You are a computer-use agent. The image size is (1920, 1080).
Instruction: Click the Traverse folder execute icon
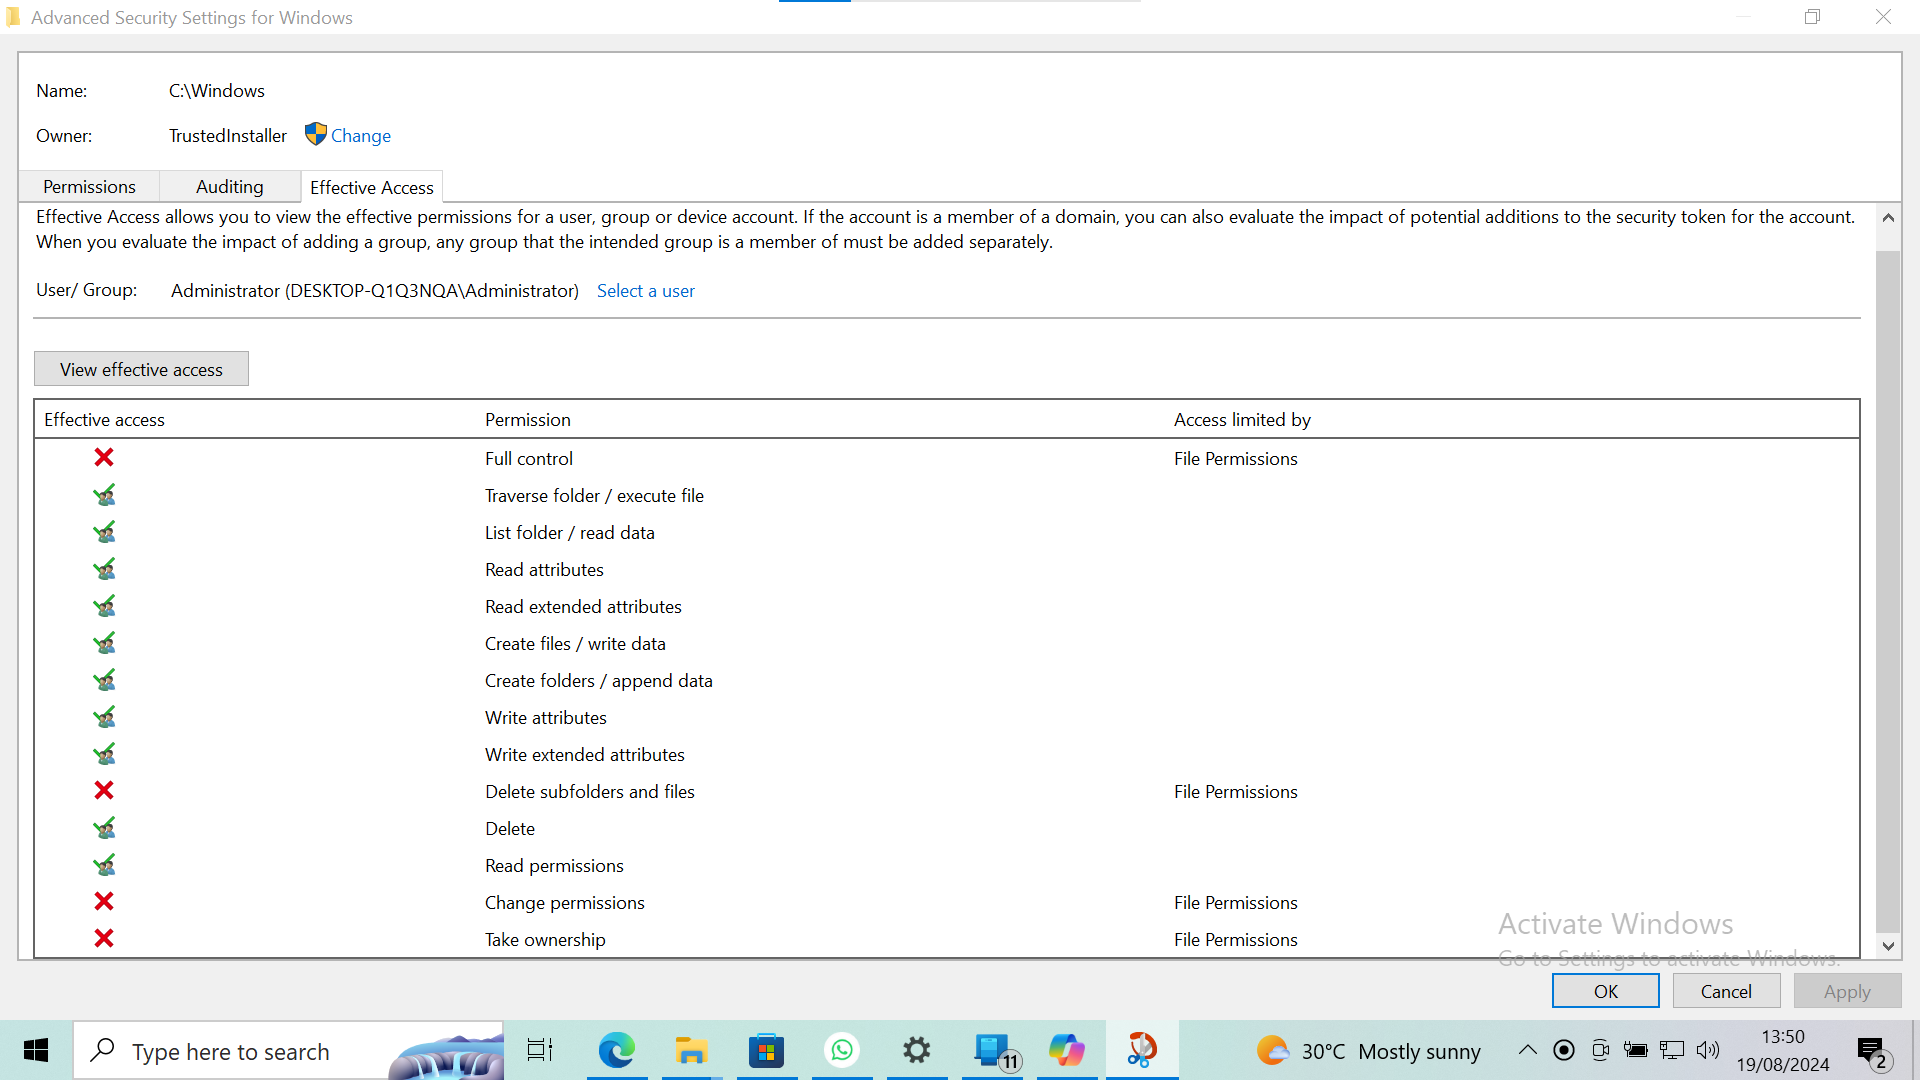point(103,495)
